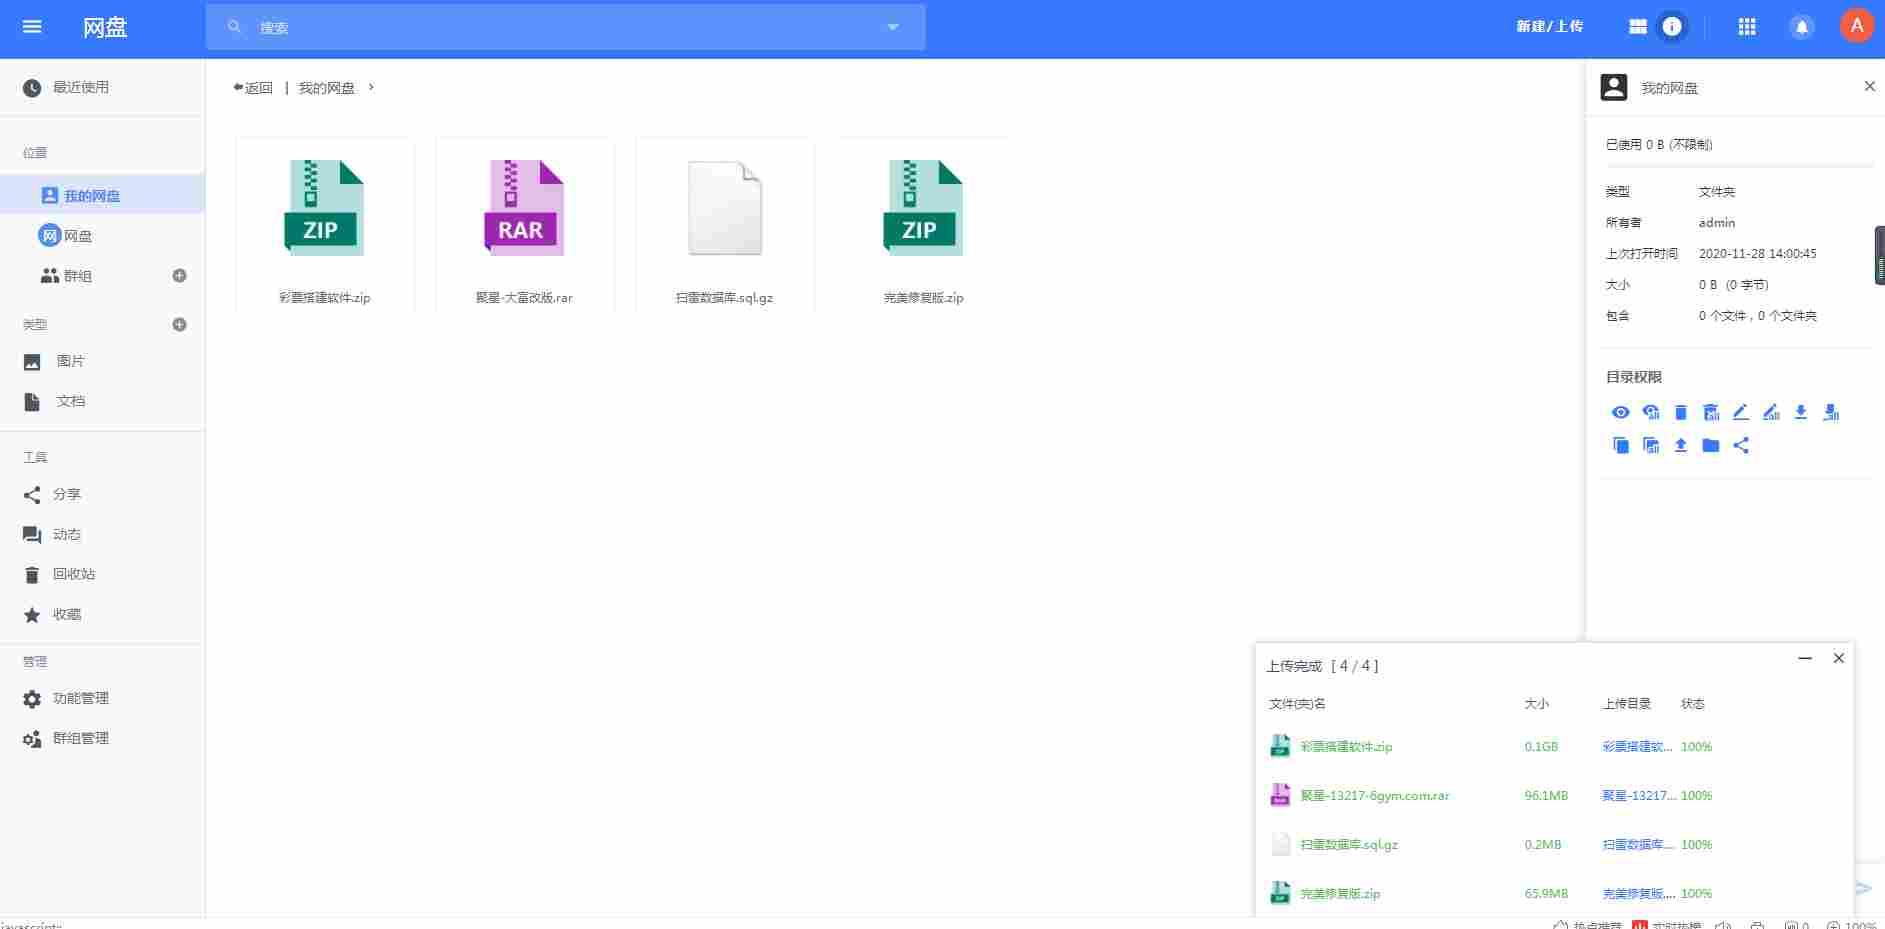Click the trash-with-bars delete permission icon
Screen dimensions: 1885x929
pos(1711,412)
